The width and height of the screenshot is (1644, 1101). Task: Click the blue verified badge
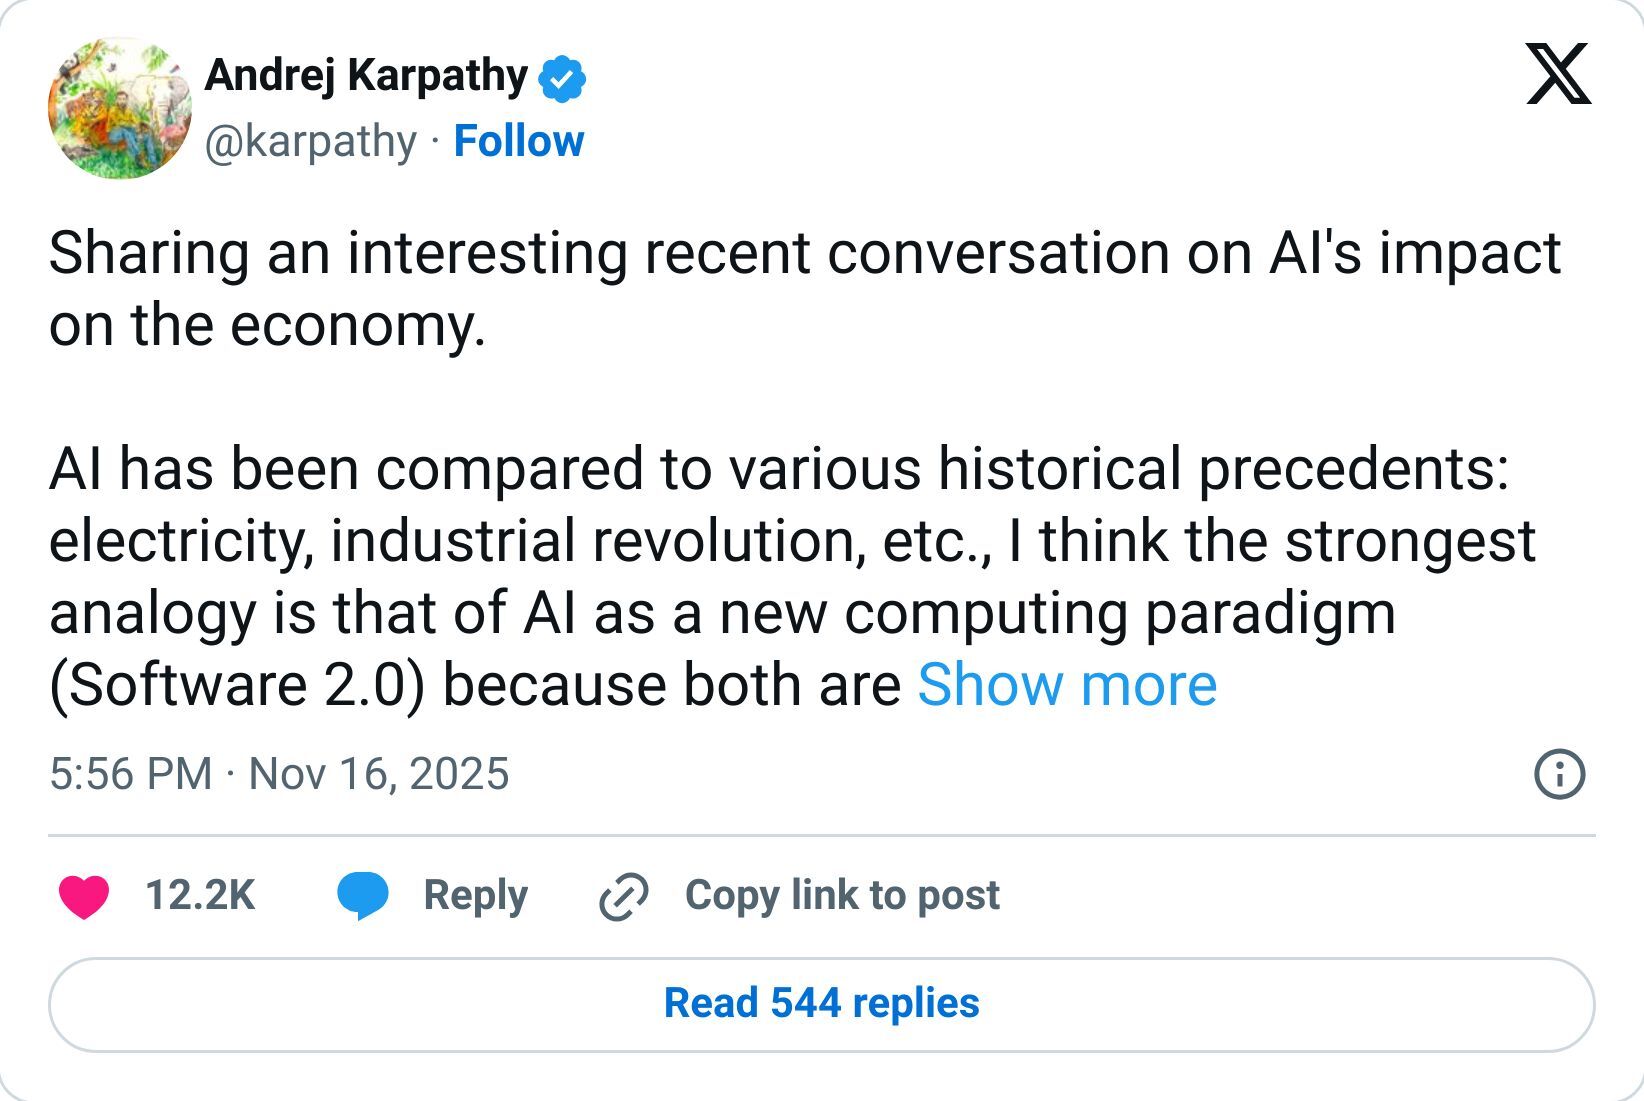[x=563, y=79]
